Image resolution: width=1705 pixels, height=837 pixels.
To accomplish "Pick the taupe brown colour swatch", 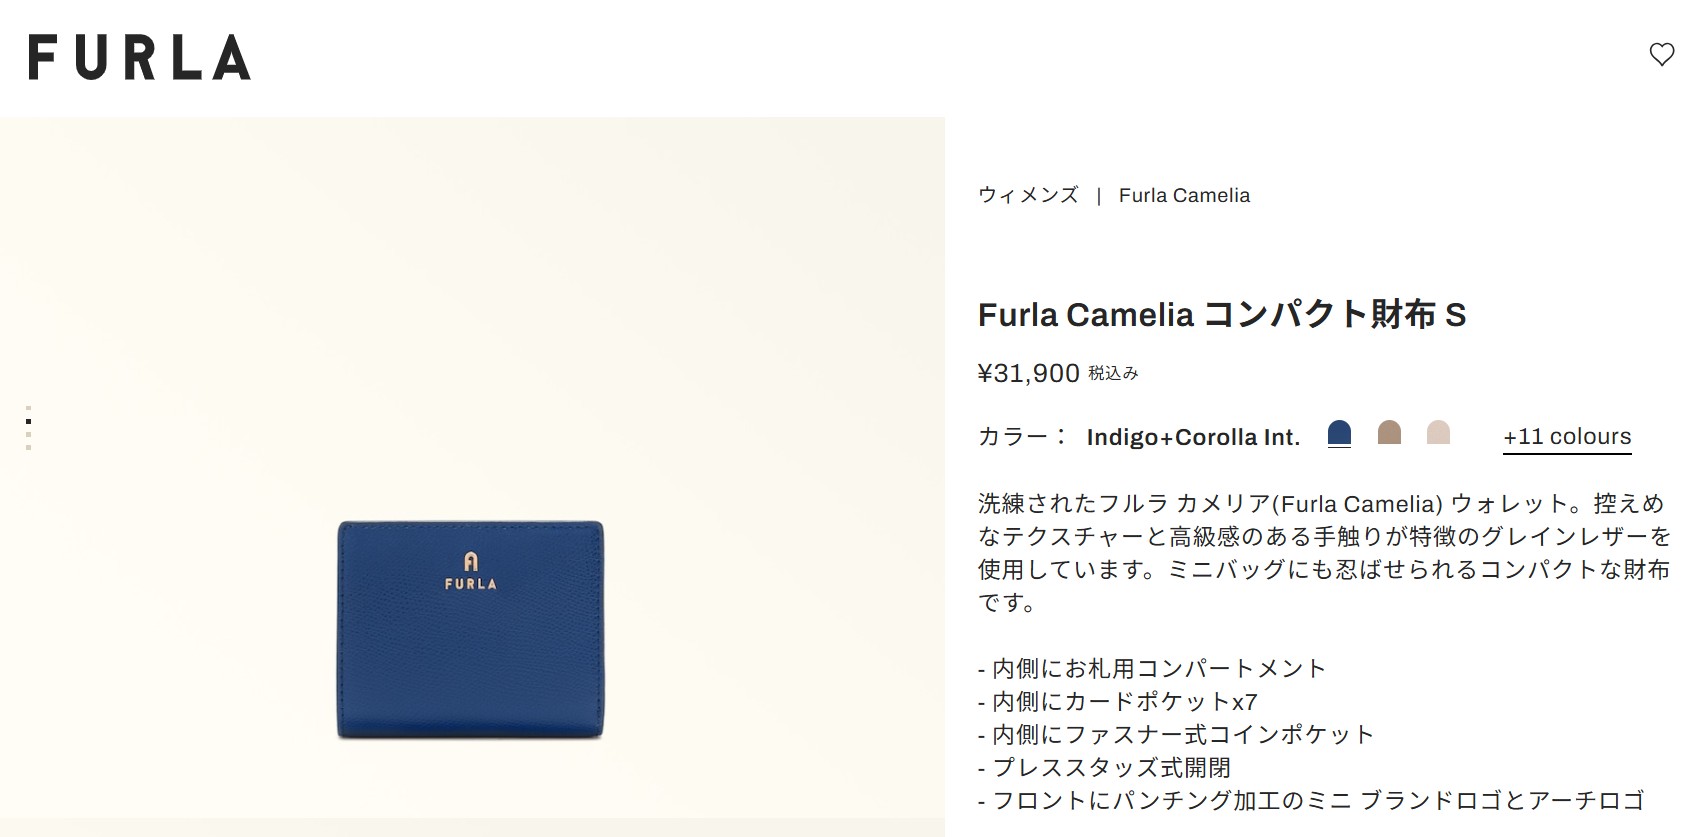I will pyautogui.click(x=1389, y=432).
